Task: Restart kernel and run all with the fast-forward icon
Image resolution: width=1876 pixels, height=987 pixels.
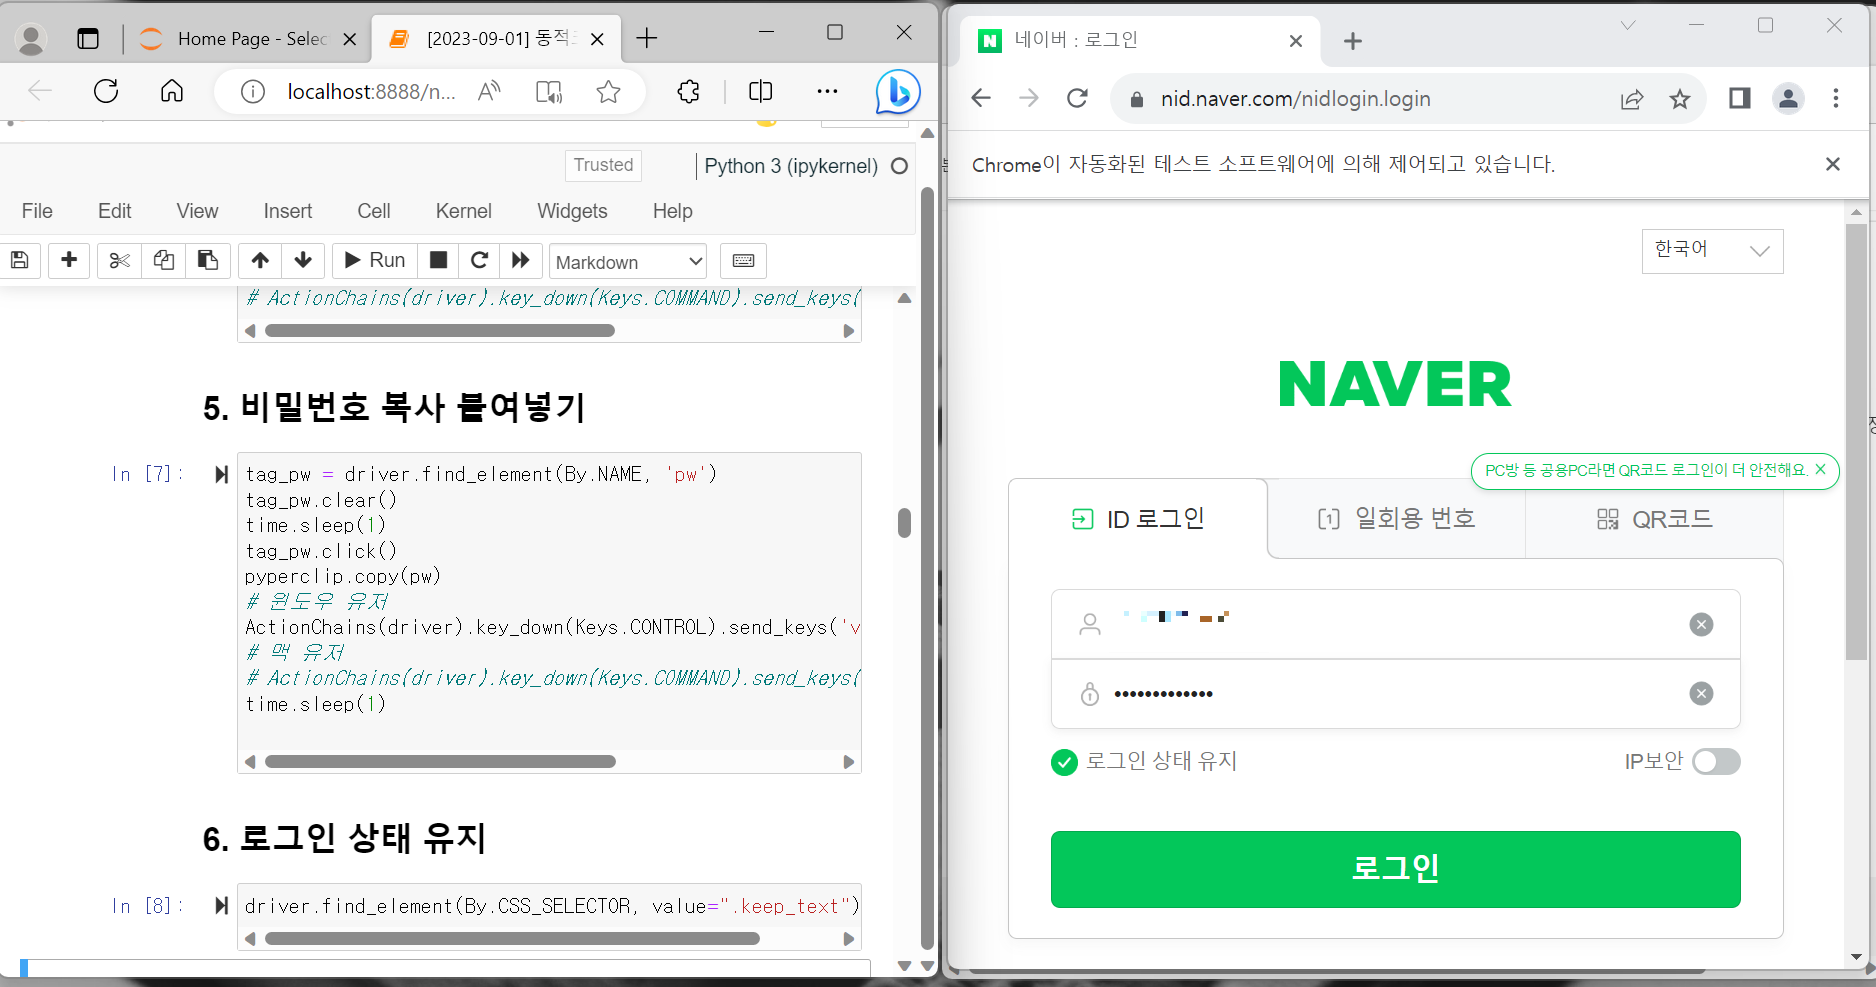Action: click(520, 261)
